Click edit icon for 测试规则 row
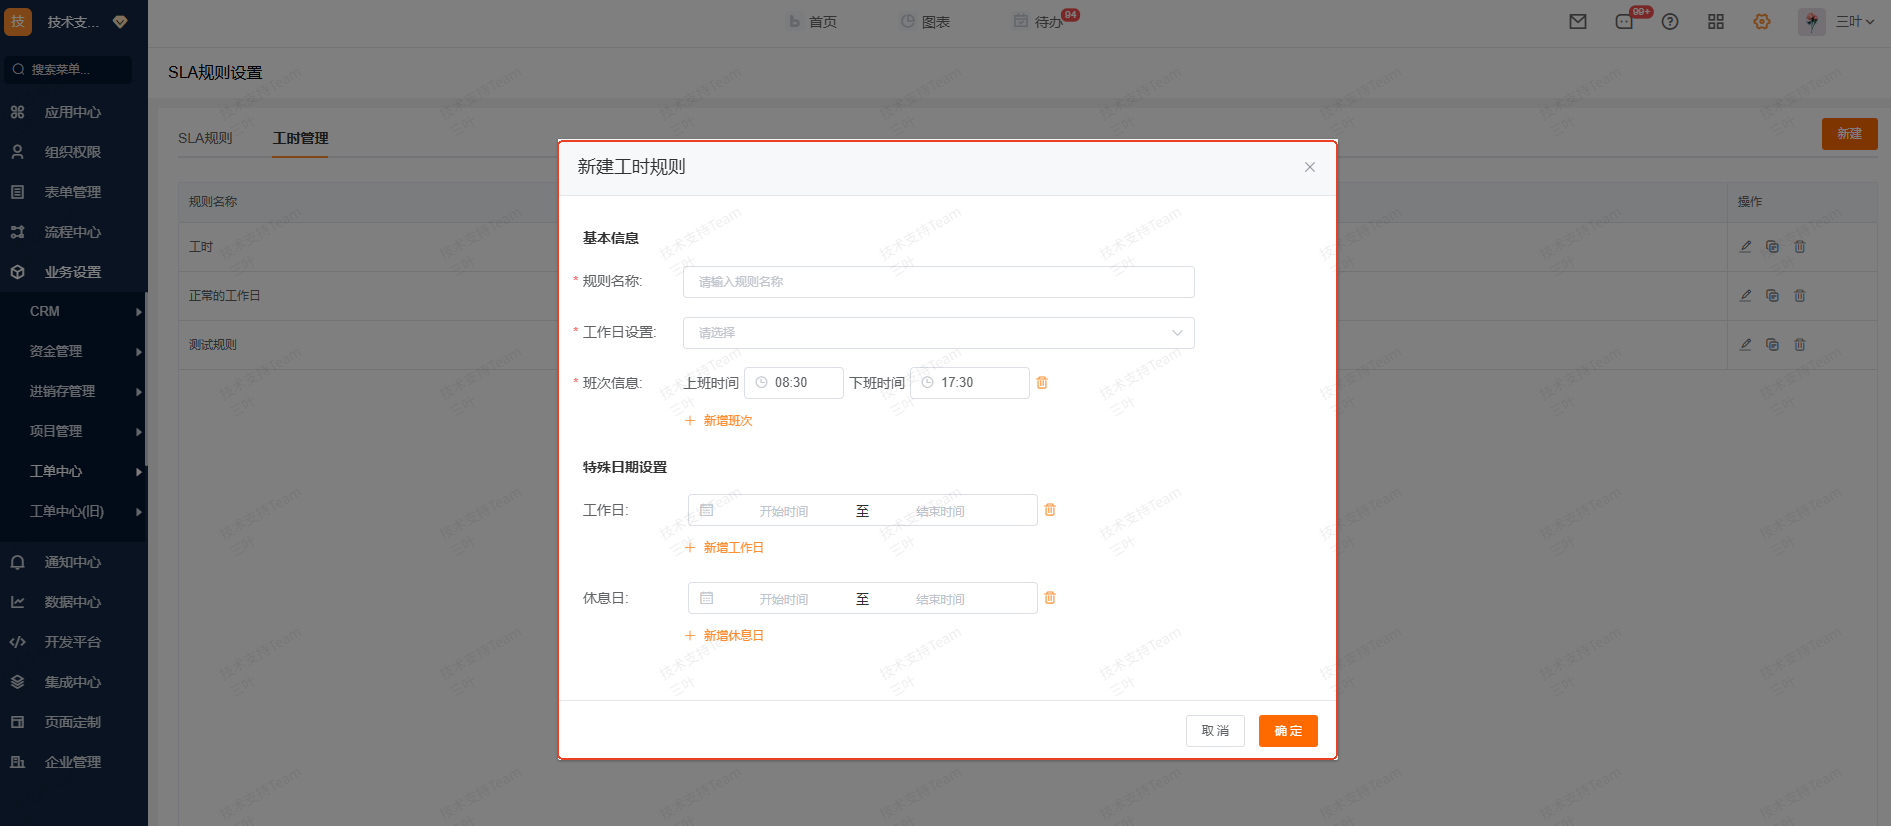 tap(1745, 344)
